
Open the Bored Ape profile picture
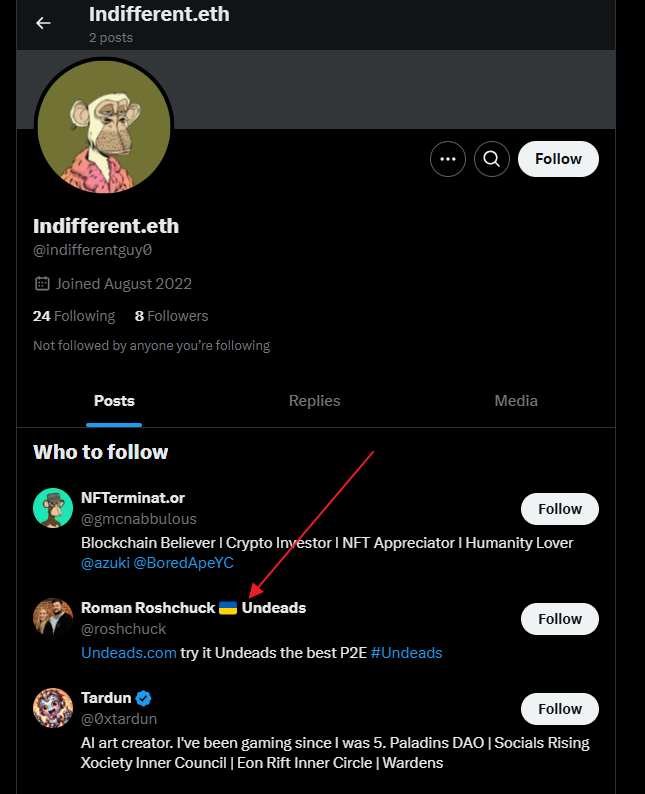104,128
